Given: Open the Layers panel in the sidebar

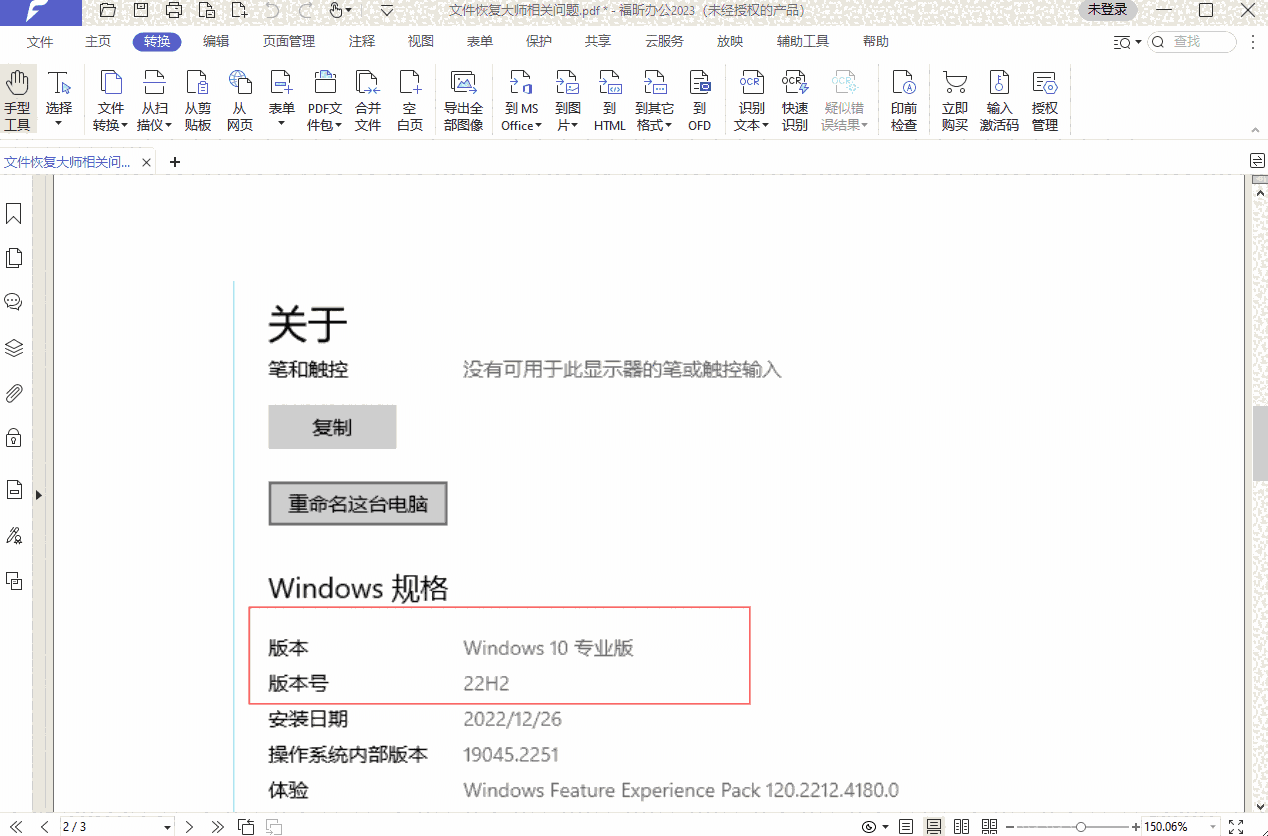Looking at the screenshot, I should pos(14,347).
